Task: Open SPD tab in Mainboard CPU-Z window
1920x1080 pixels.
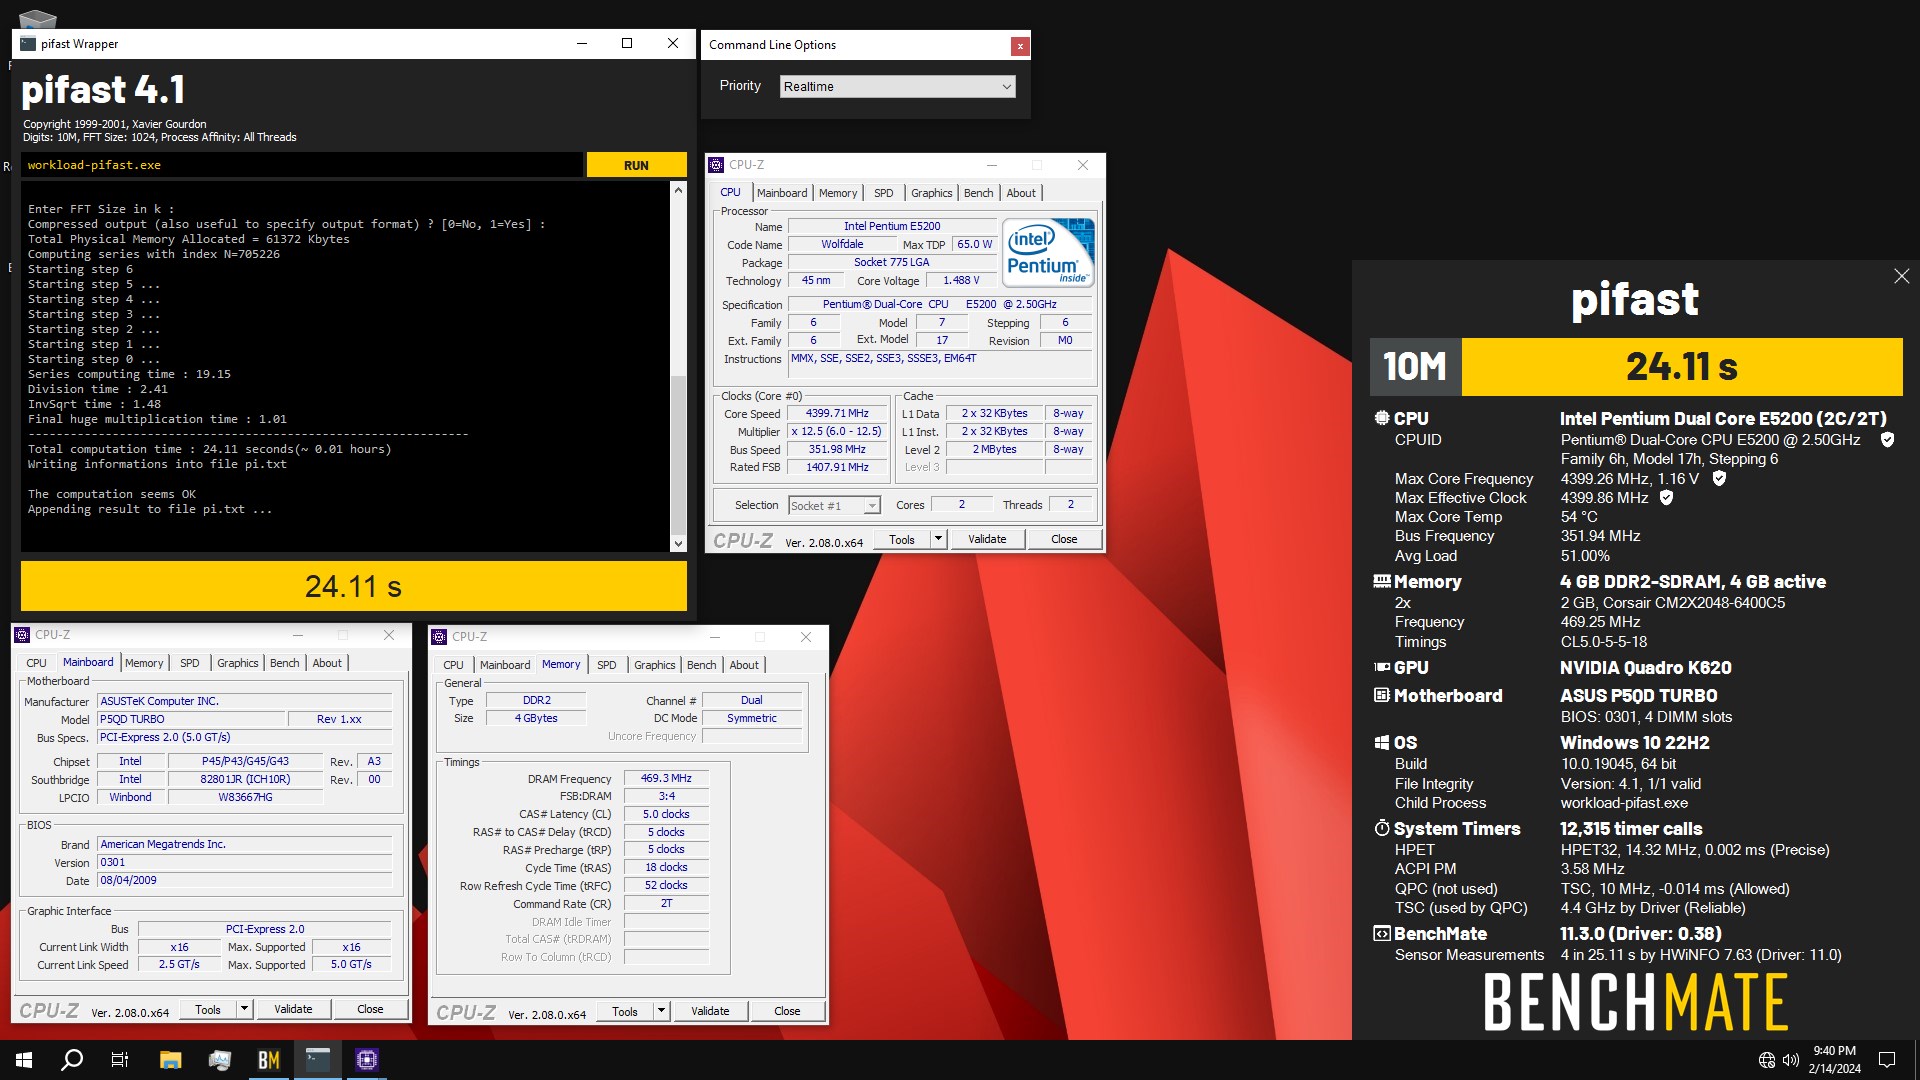Action: pos(190,663)
